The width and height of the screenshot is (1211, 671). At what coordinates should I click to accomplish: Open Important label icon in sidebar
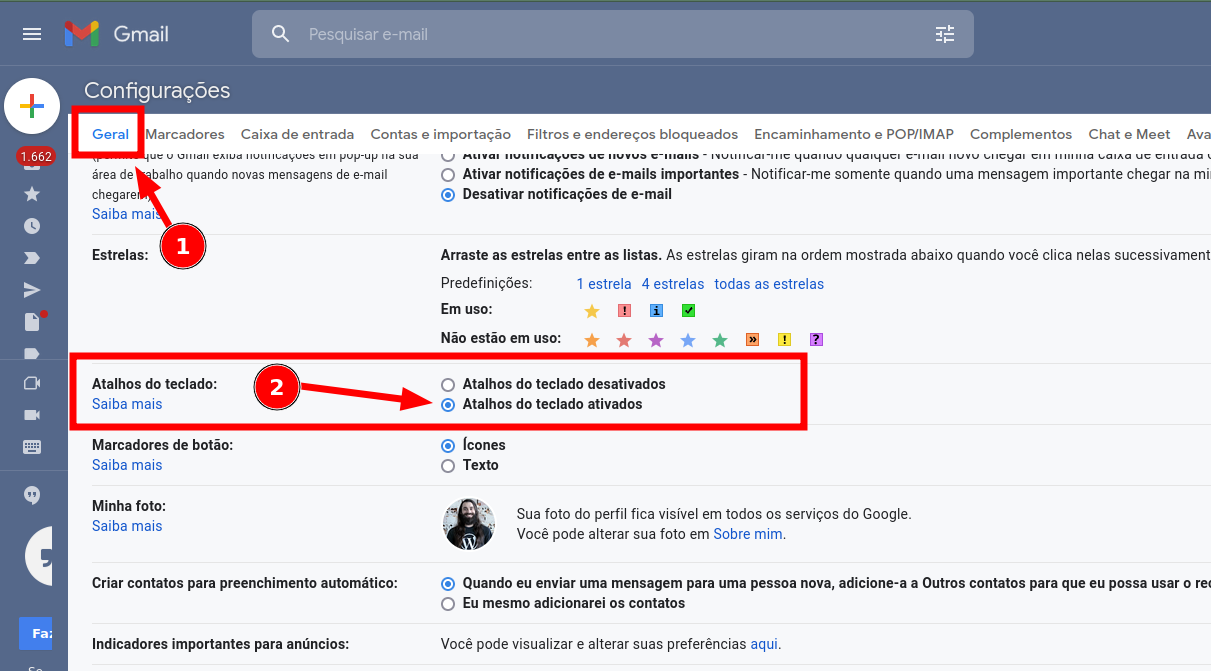tap(32, 258)
